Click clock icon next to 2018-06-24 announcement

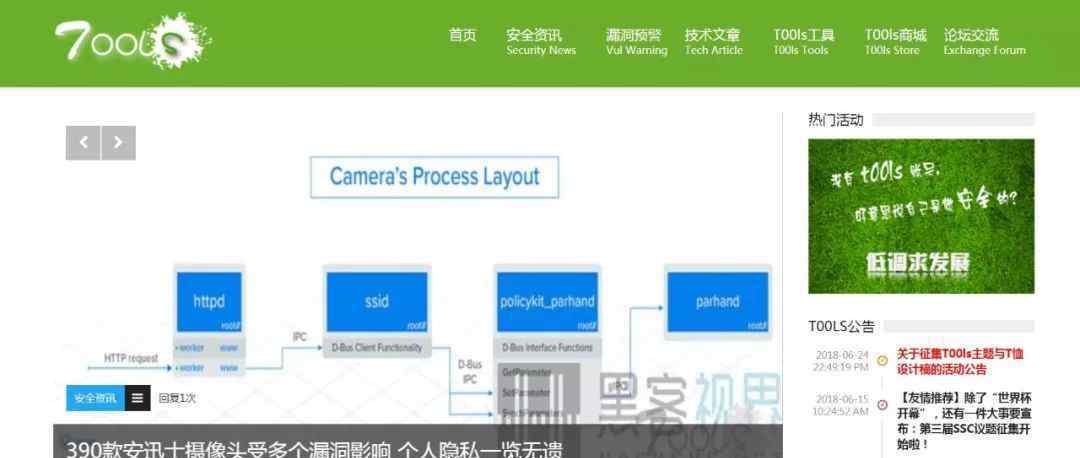882,360
